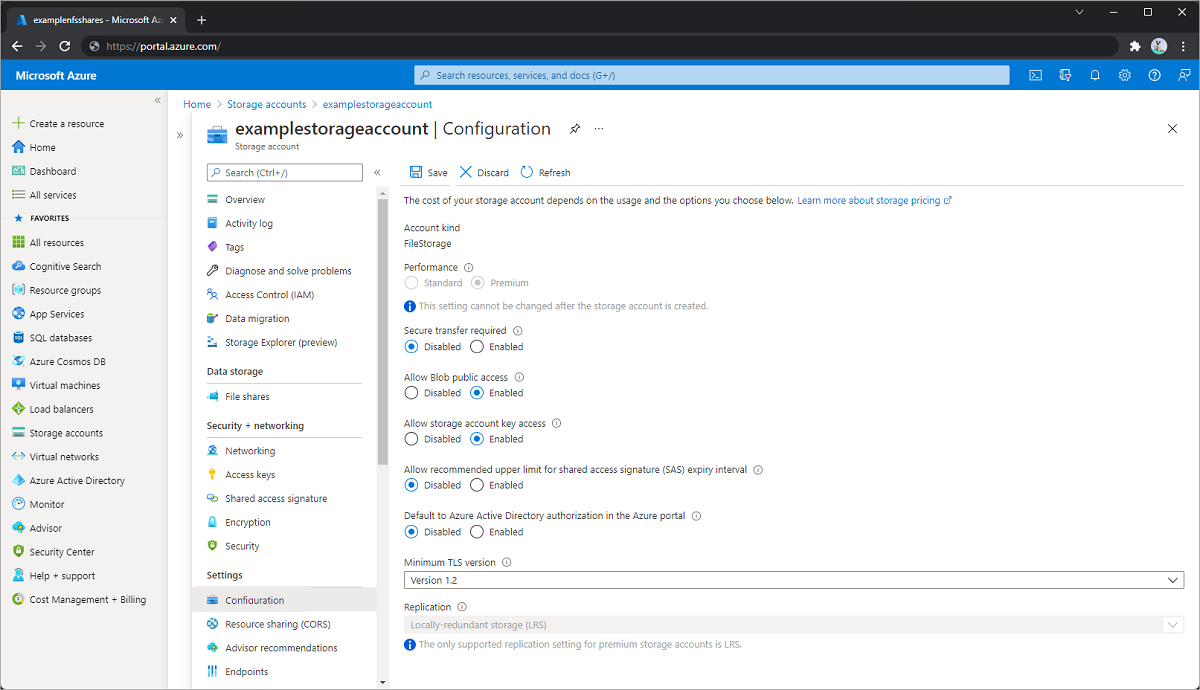Open Activity log in resource menu
The image size is (1200, 690).
point(249,224)
